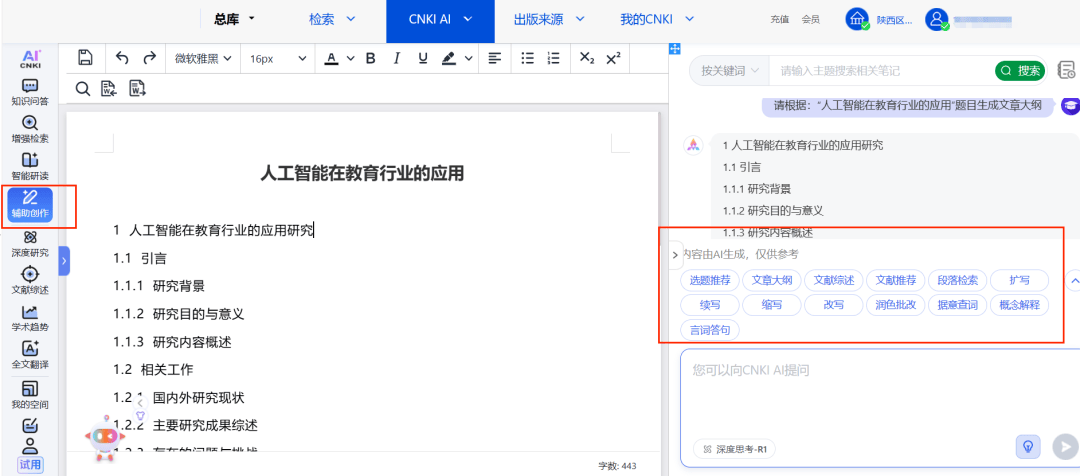Open 知识问答 in left sidebar
The height and width of the screenshot is (476, 1080).
[x=30, y=92]
